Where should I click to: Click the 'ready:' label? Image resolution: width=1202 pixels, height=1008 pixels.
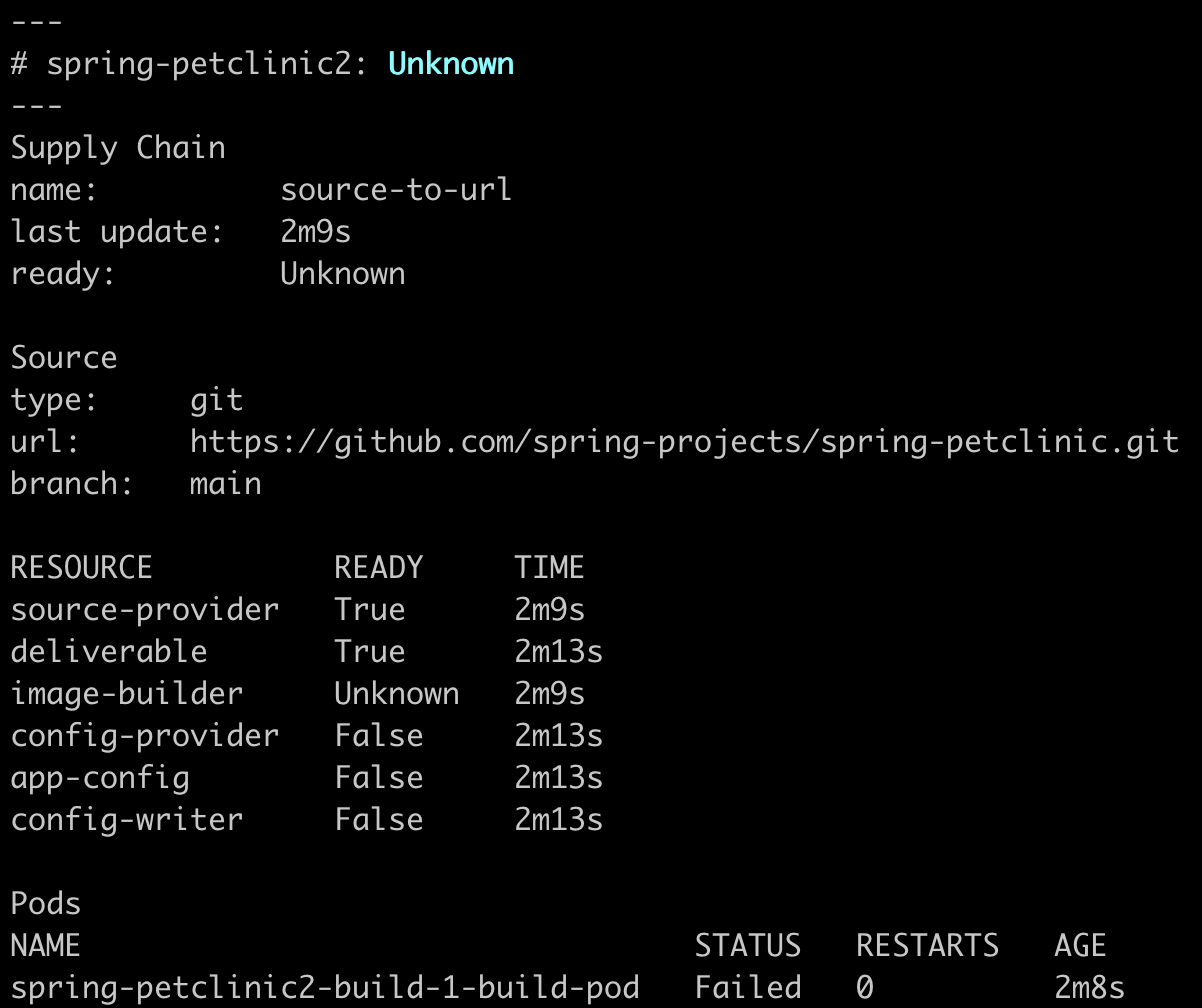(63, 275)
